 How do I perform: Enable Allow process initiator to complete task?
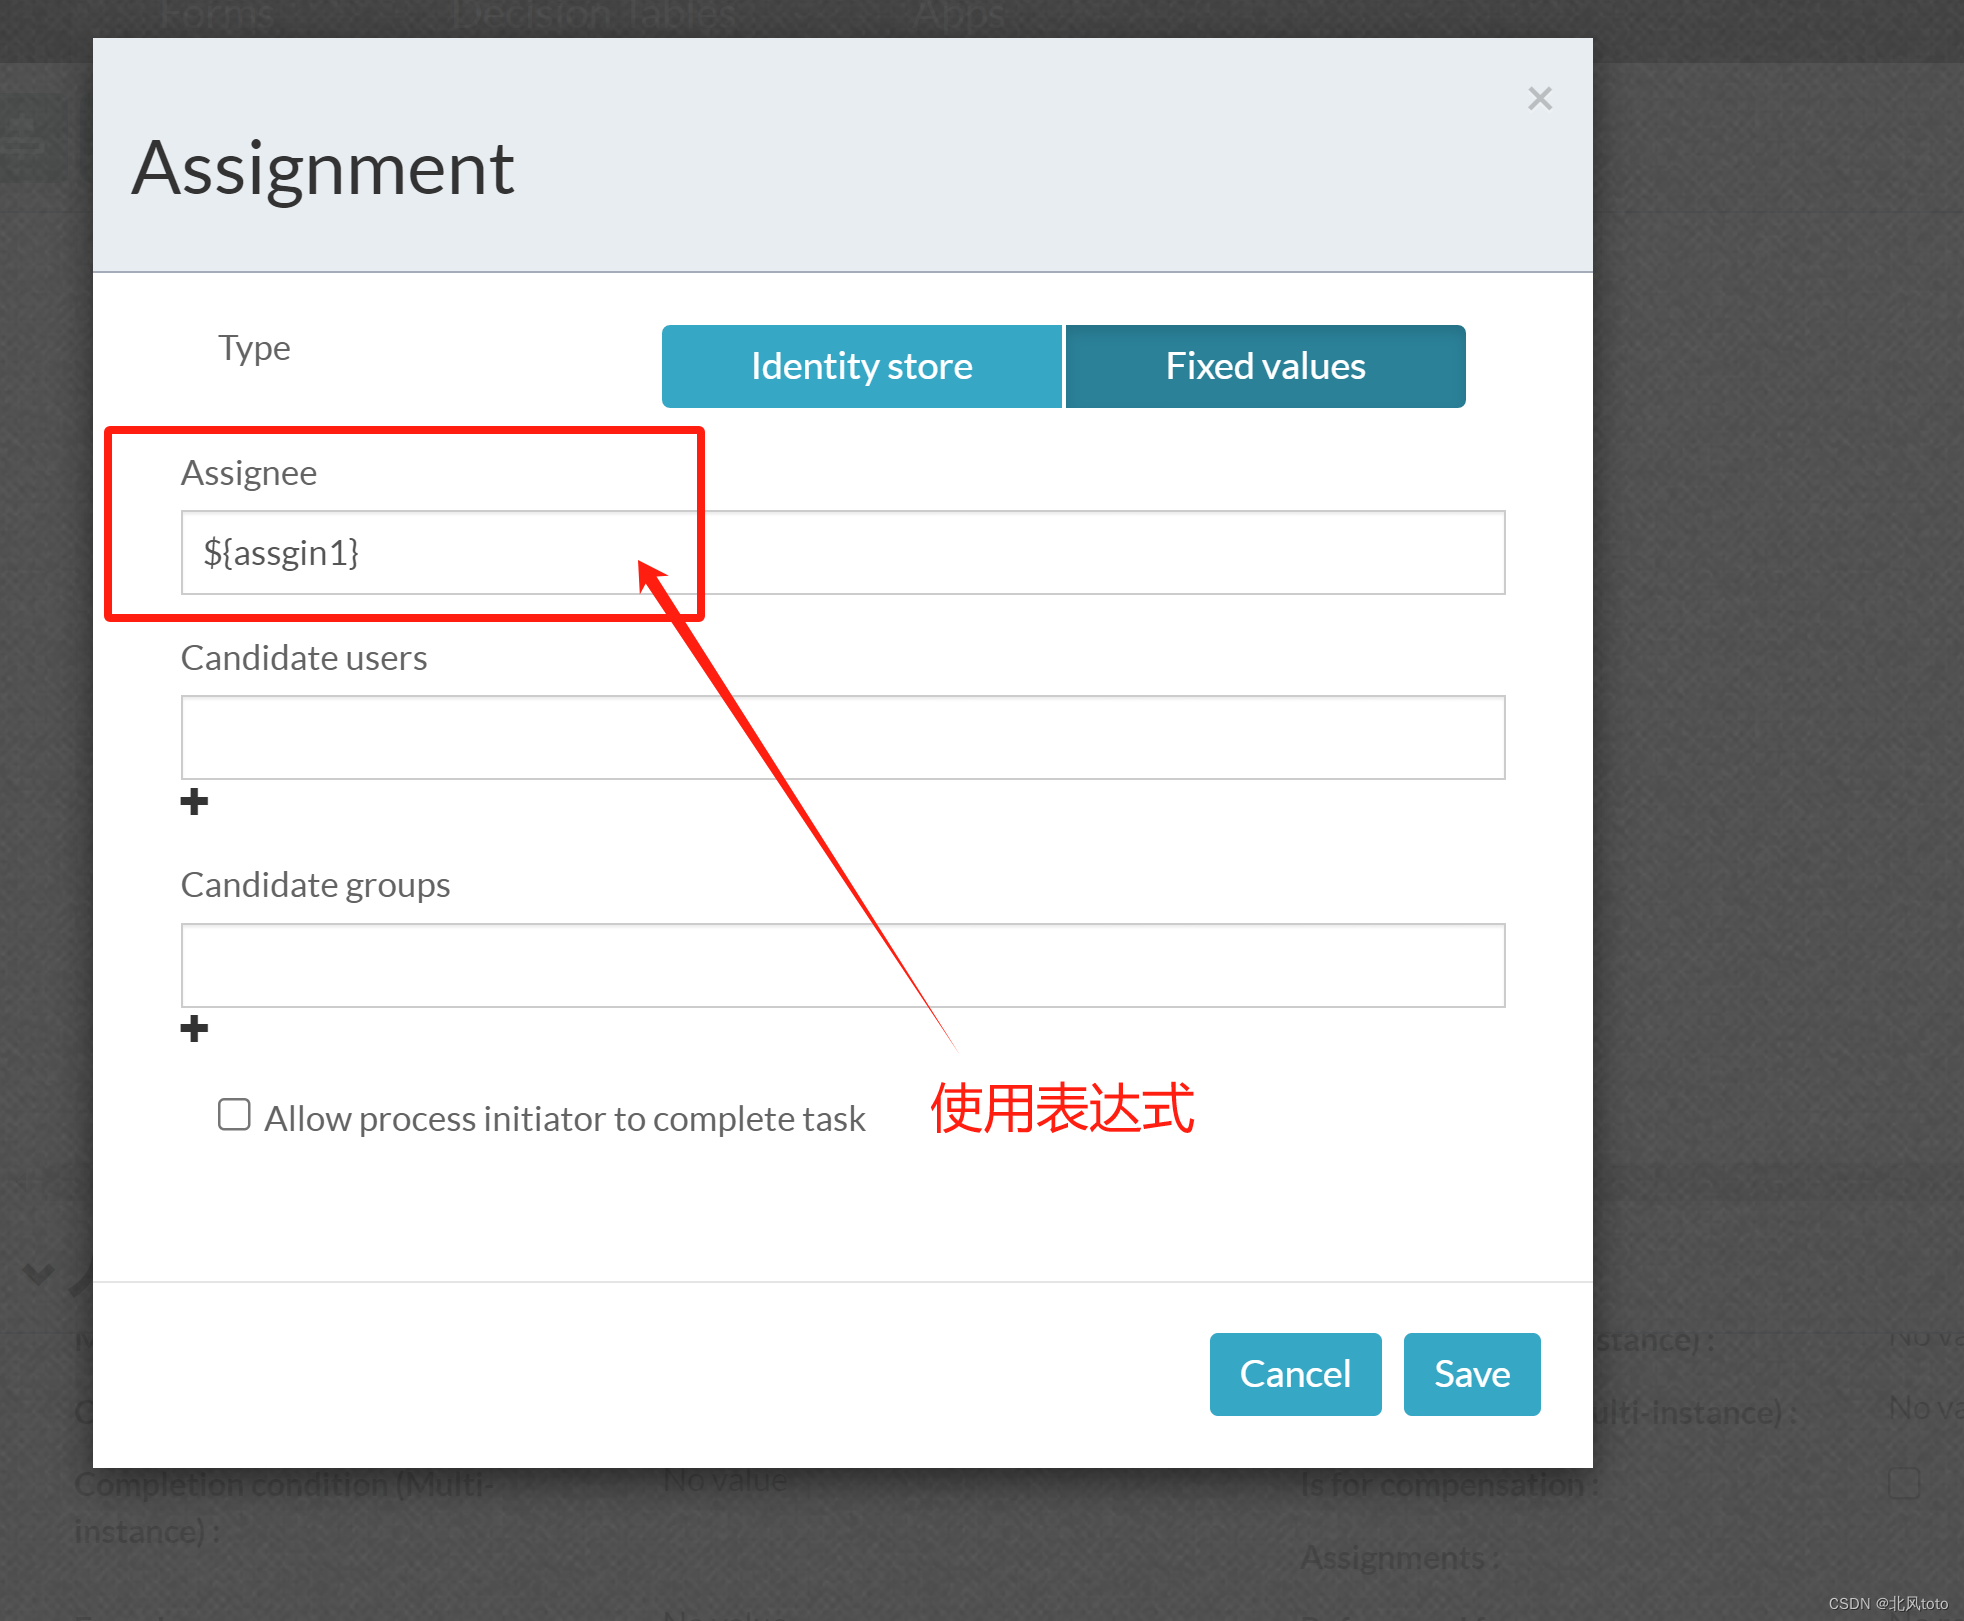(234, 1114)
